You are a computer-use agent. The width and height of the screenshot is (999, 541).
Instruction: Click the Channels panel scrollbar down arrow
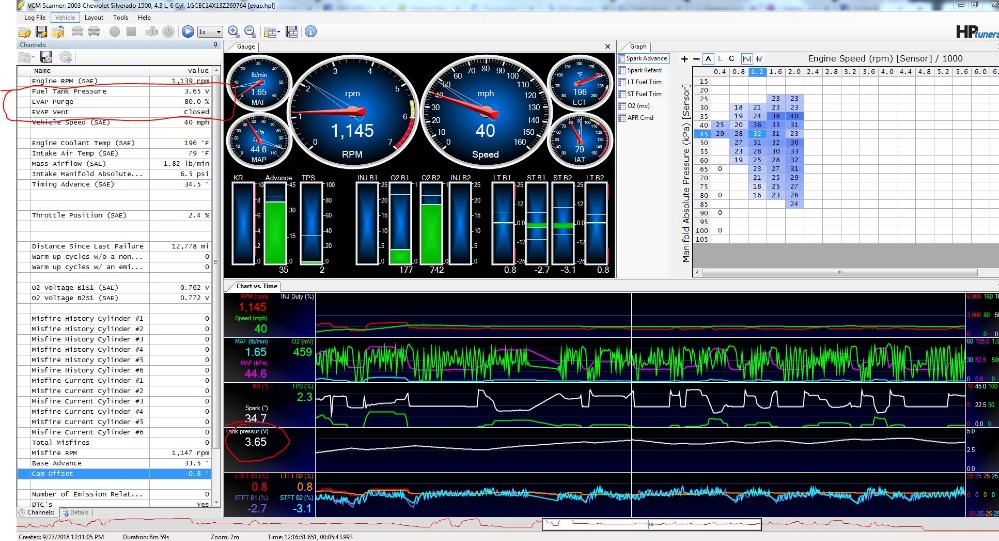coord(218,503)
